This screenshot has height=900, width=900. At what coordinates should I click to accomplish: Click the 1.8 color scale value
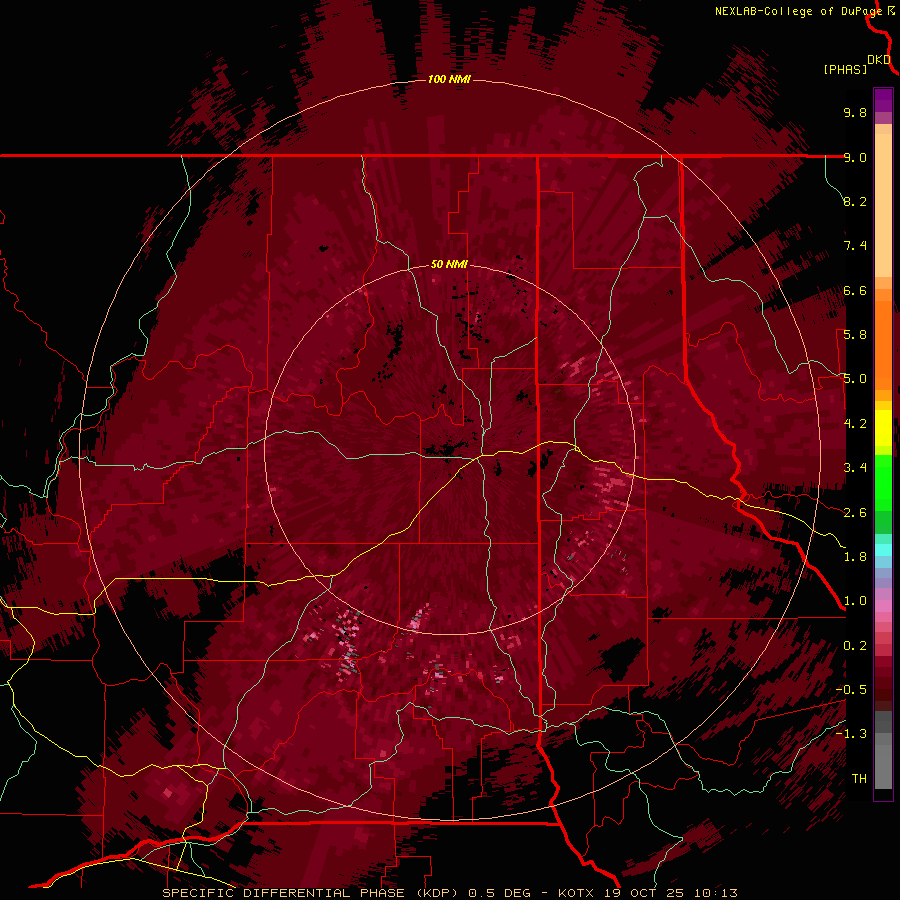coord(855,557)
